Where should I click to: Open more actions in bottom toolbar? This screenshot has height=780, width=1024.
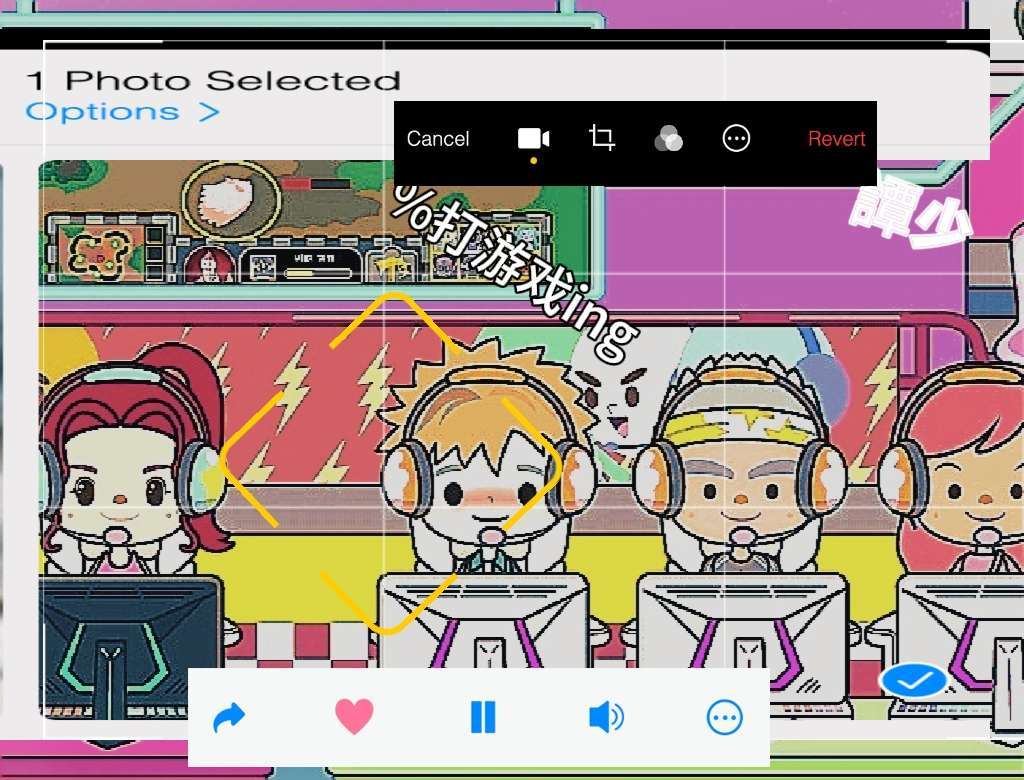(x=724, y=717)
